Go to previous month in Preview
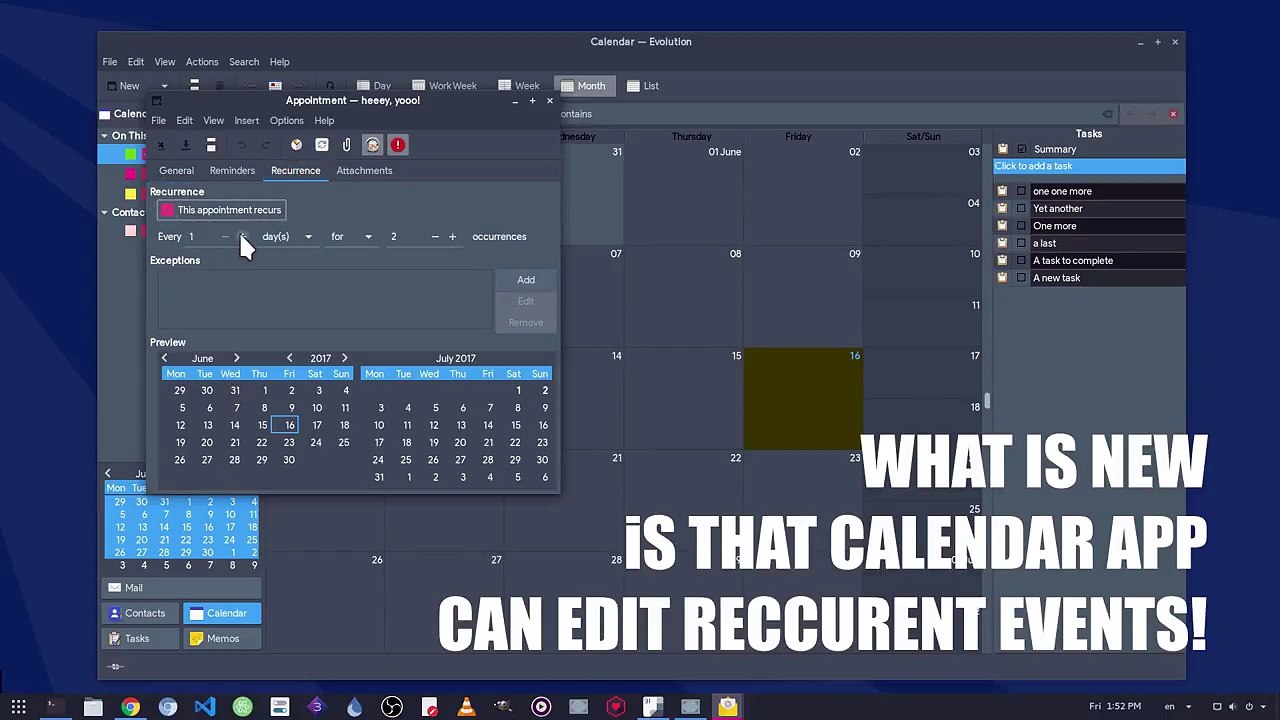Viewport: 1280px width, 720px height. (164, 358)
